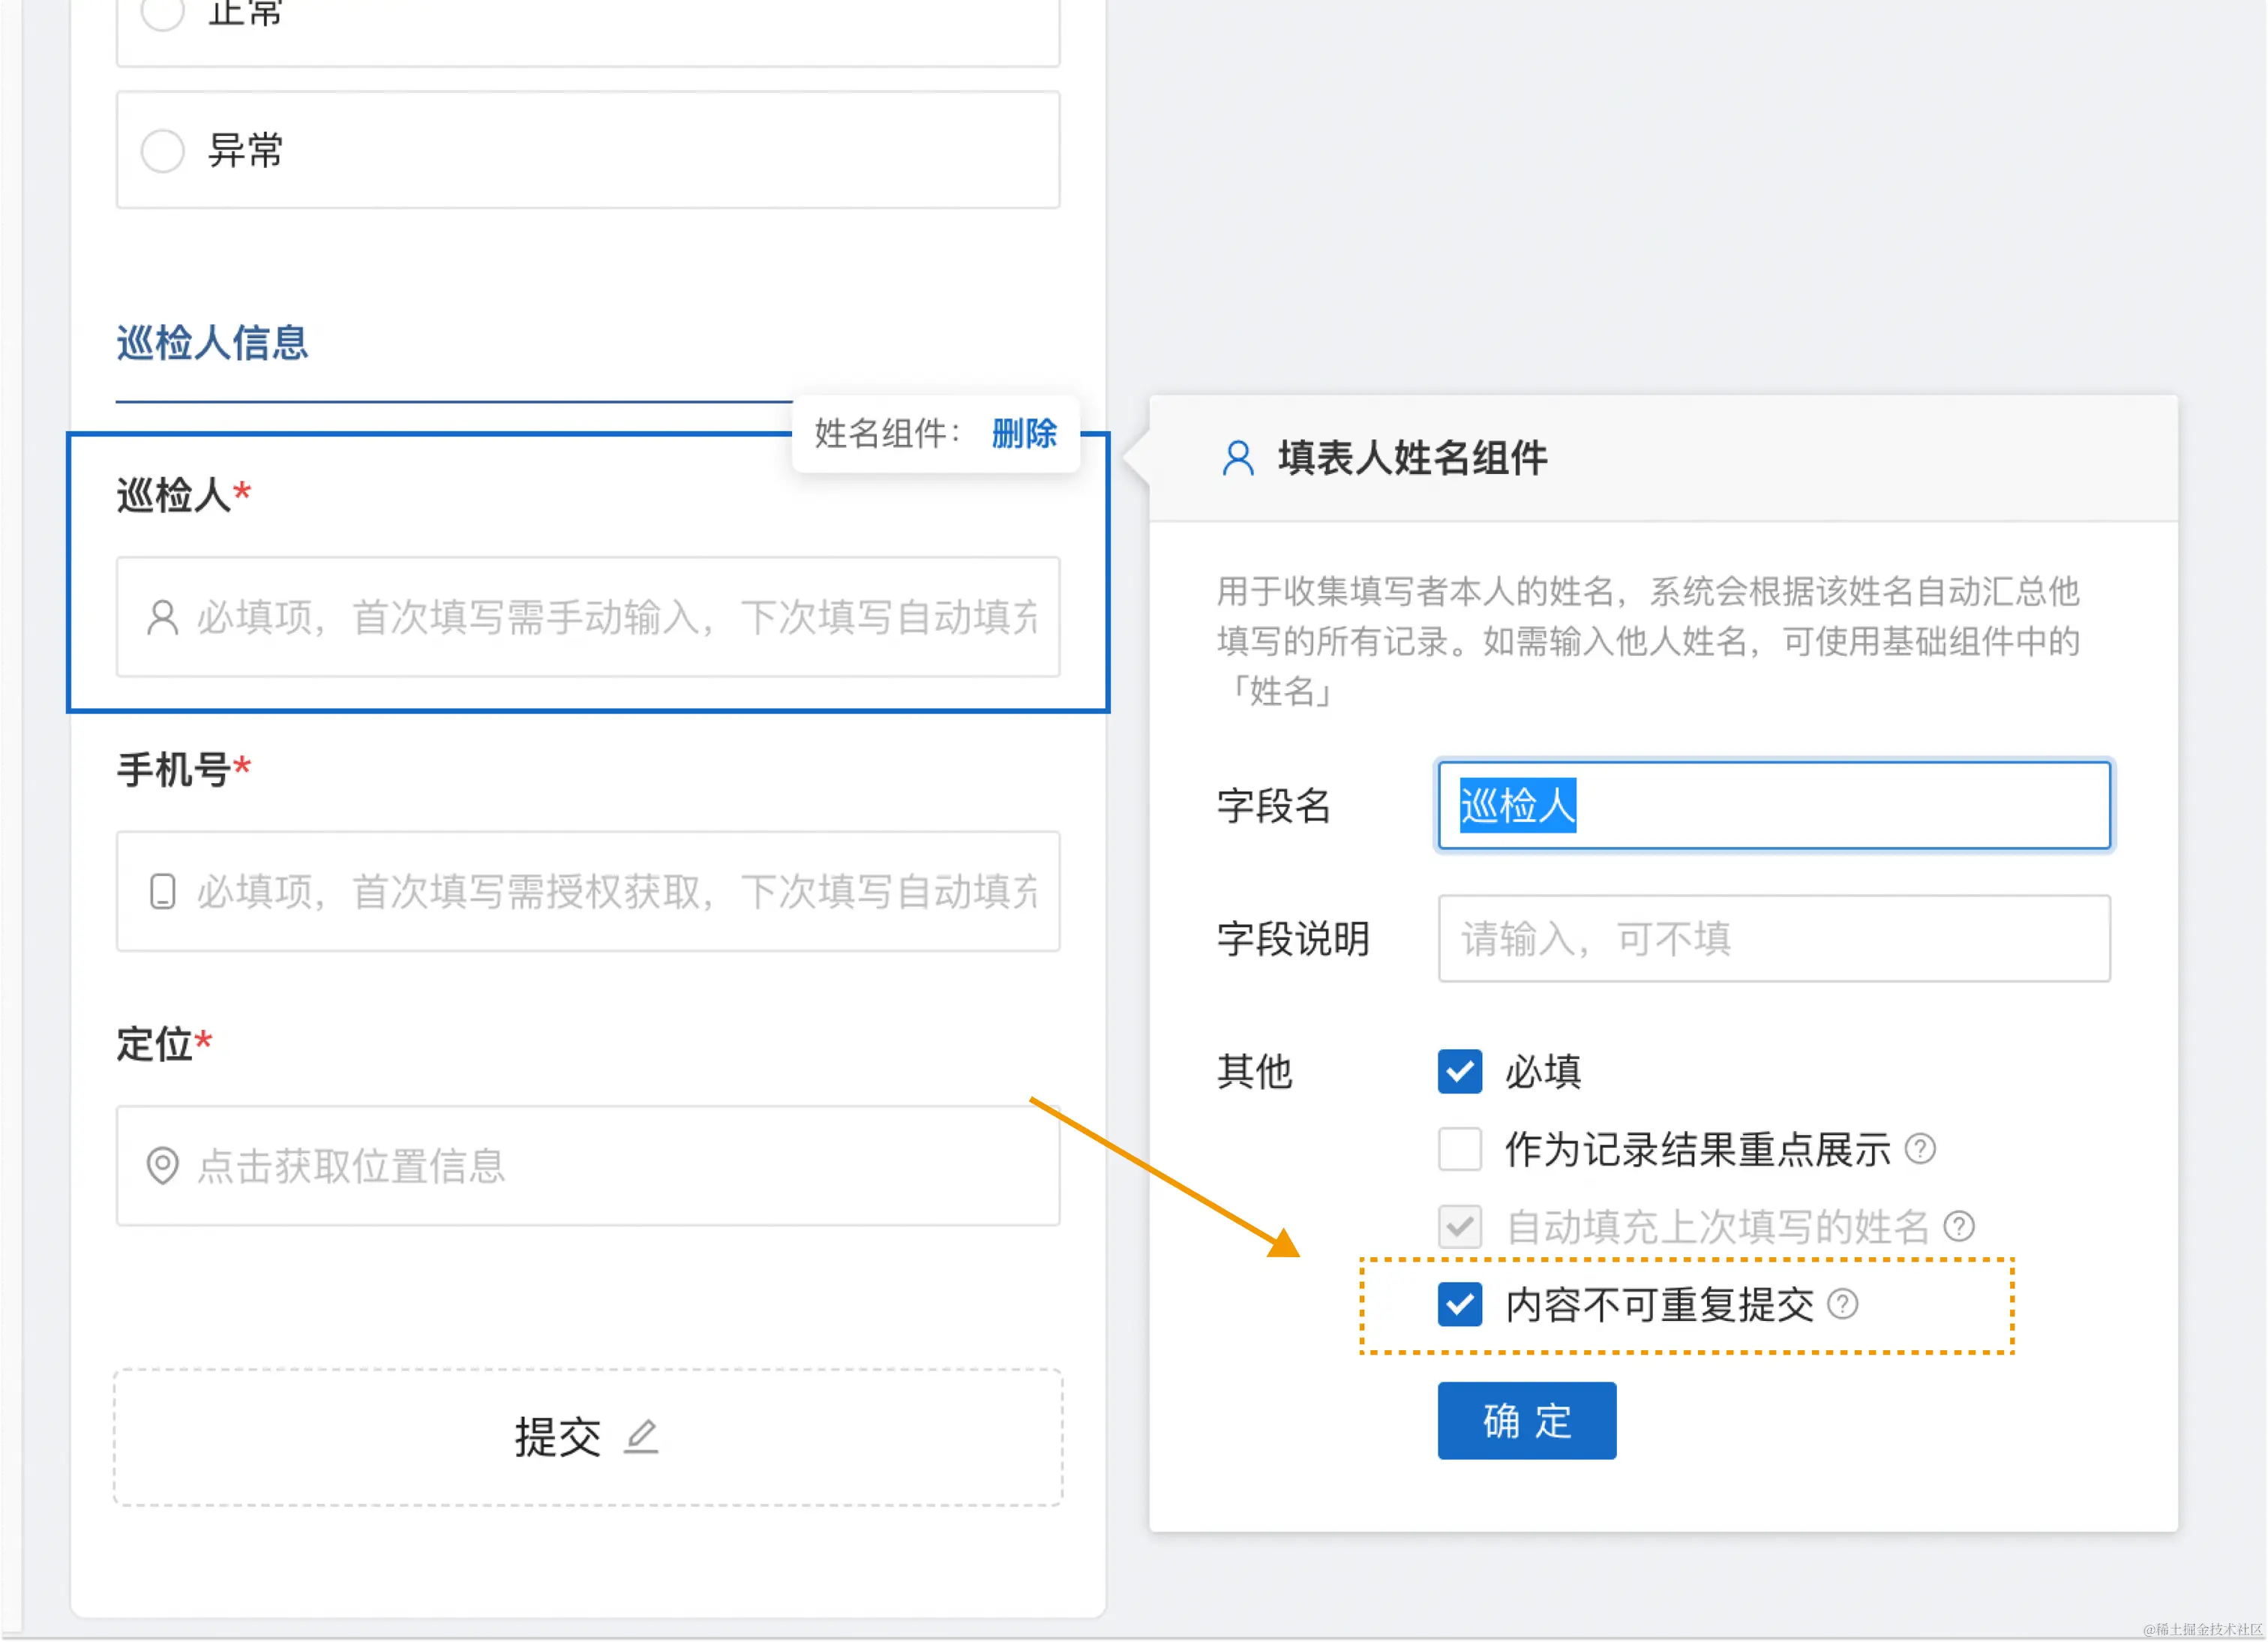Click the 删除 link for the 姓名组件

(1024, 434)
